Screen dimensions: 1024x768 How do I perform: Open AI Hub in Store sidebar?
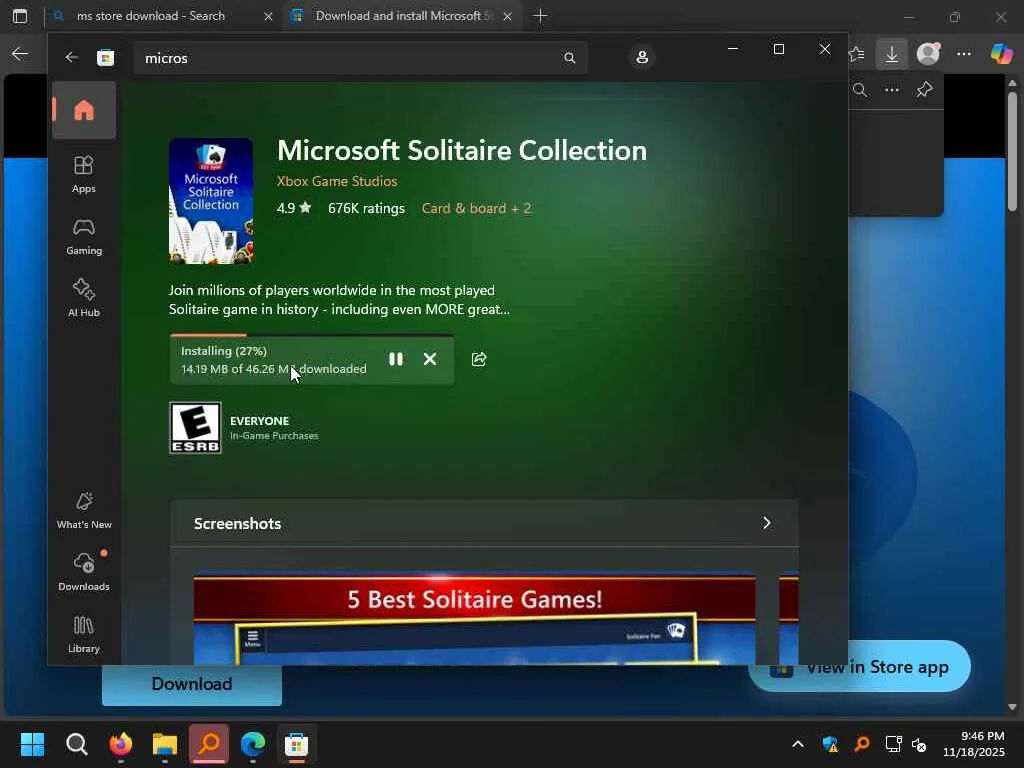click(84, 298)
